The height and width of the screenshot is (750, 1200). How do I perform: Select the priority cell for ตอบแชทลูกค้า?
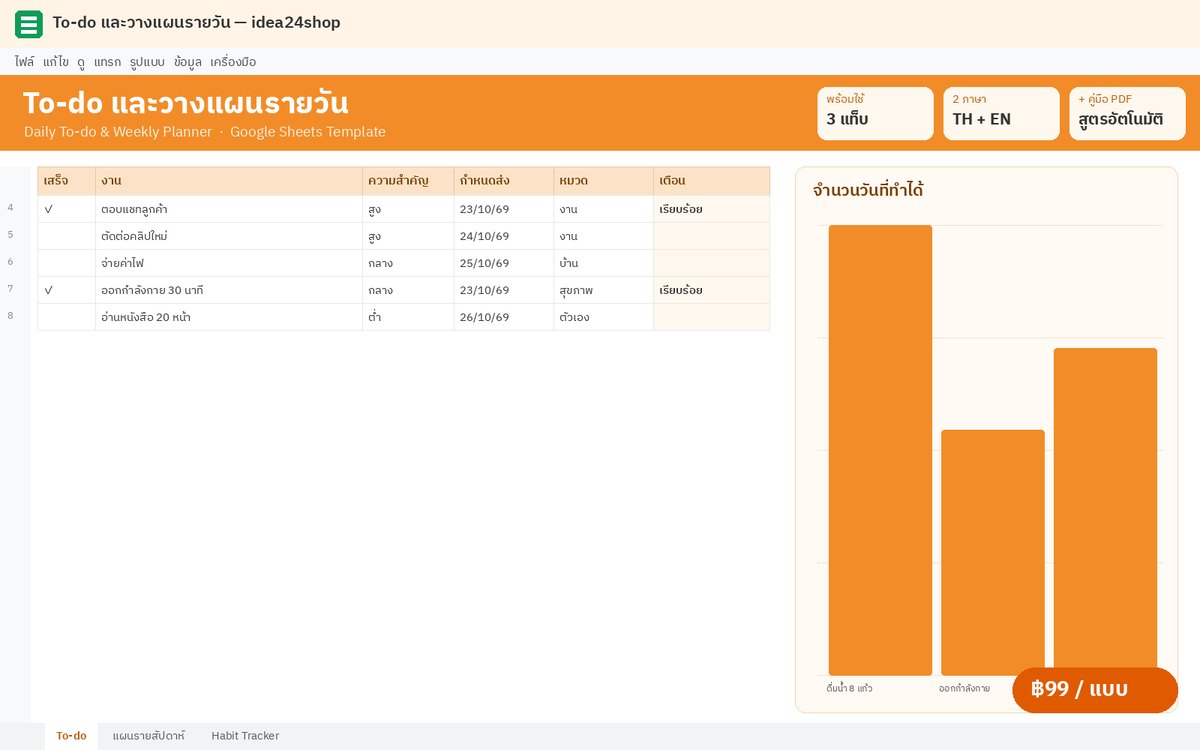tap(408, 209)
